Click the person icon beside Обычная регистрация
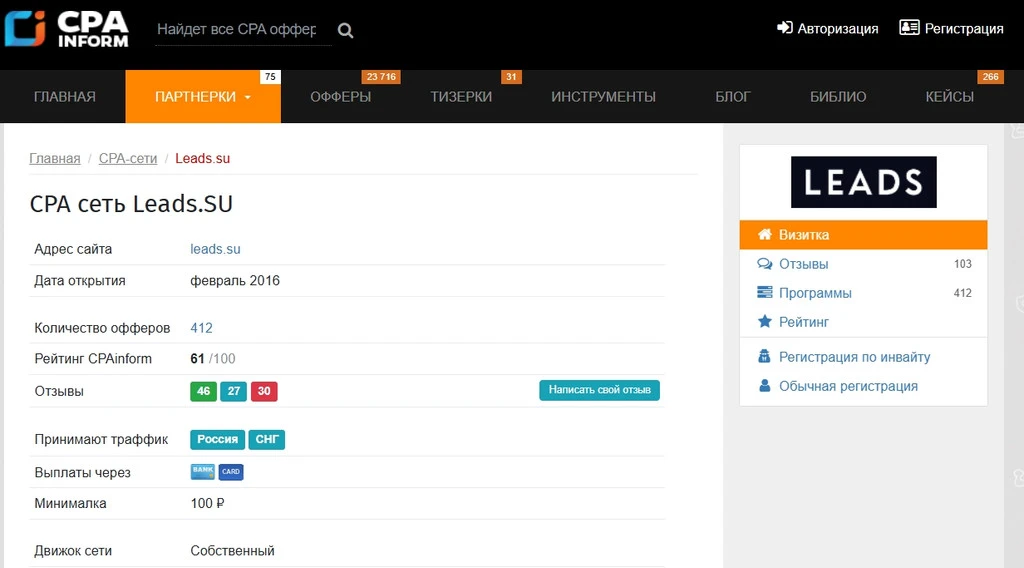The height and width of the screenshot is (568, 1024). pos(764,386)
